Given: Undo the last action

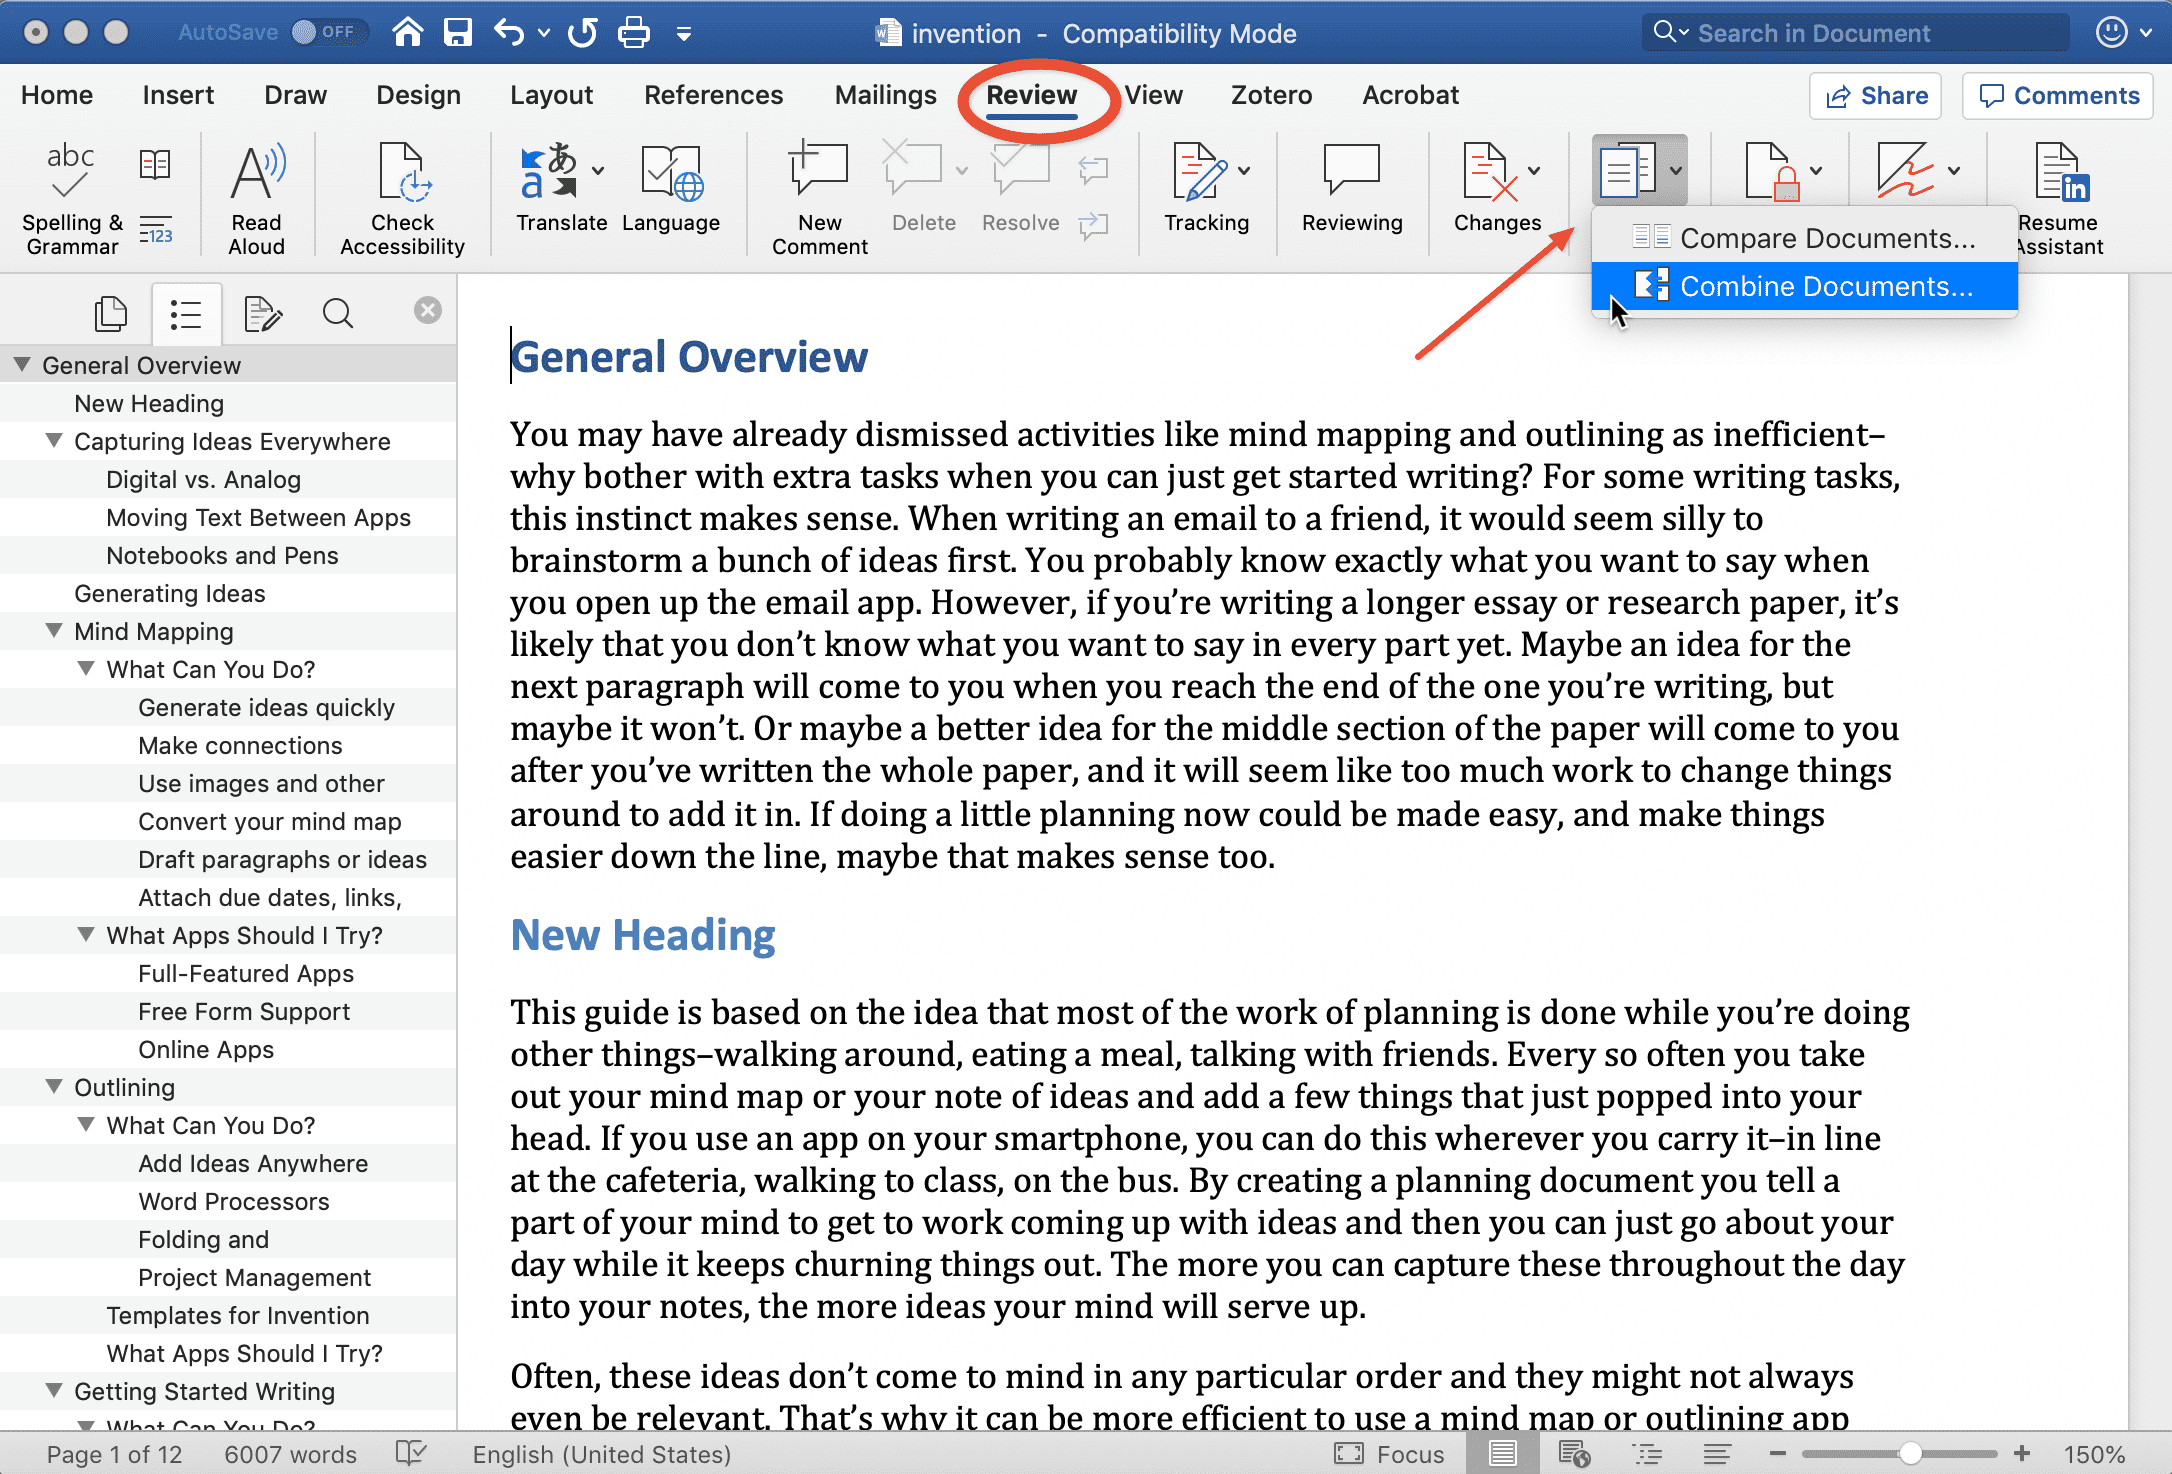Looking at the screenshot, I should [x=508, y=33].
